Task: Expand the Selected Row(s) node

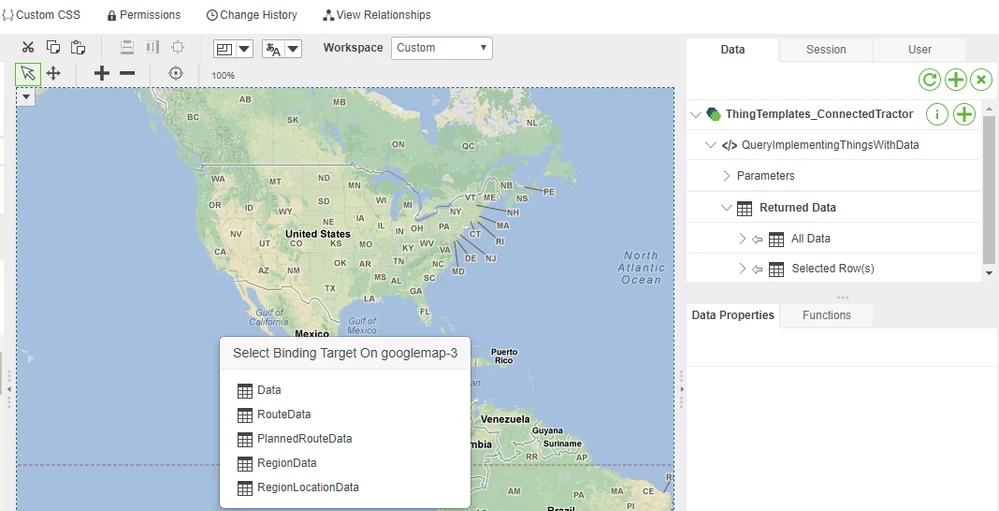Action: point(742,269)
